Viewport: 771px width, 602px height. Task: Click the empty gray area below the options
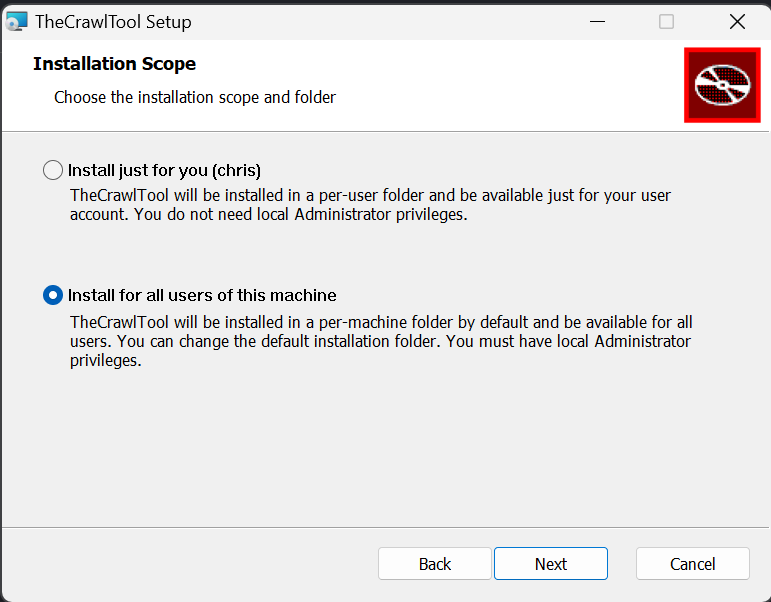(385, 450)
